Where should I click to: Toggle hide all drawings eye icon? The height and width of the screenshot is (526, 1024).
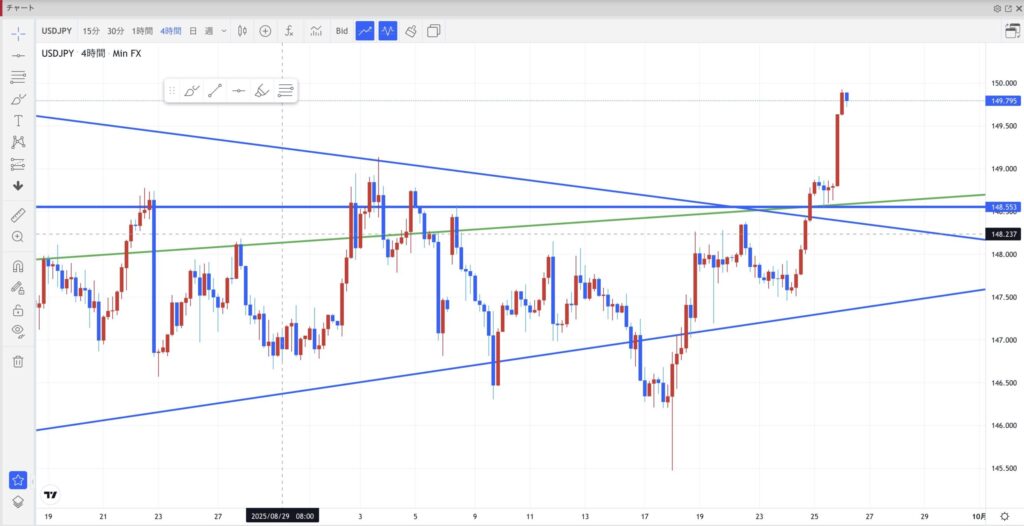(x=18, y=331)
